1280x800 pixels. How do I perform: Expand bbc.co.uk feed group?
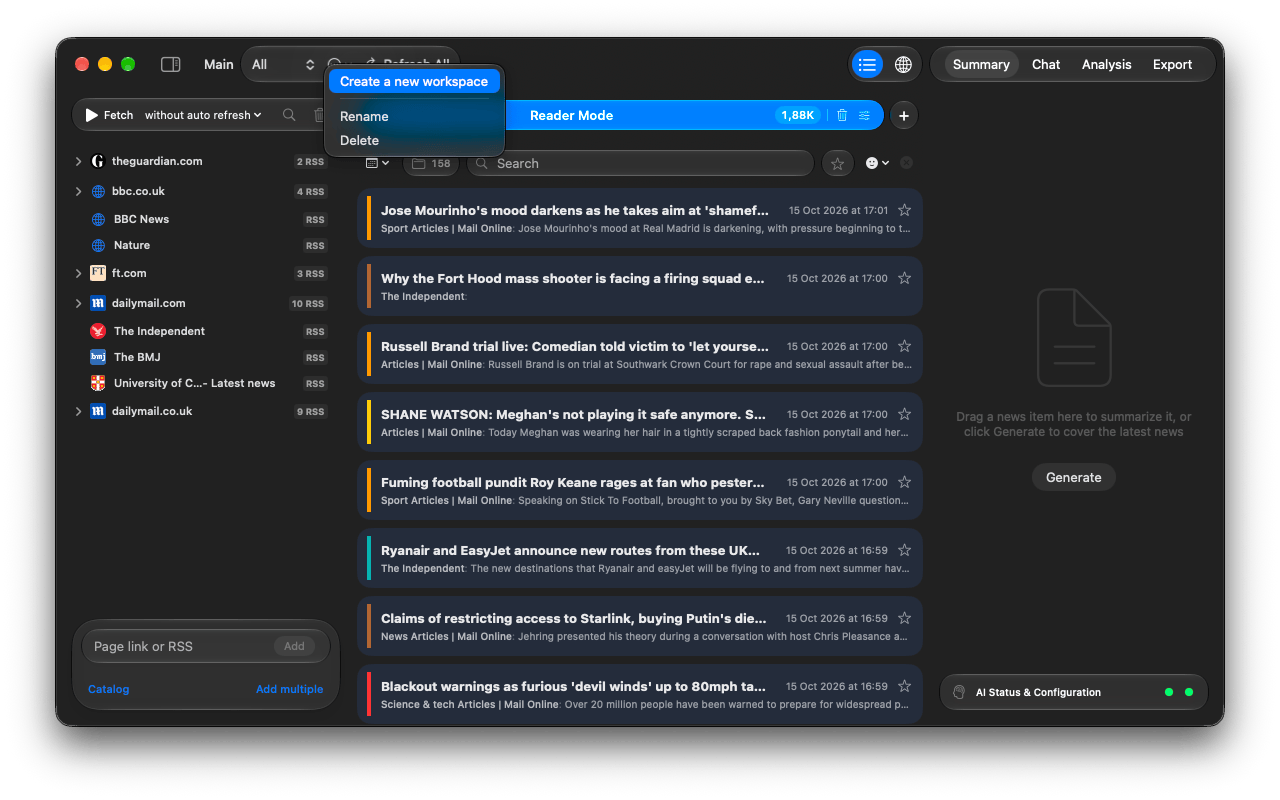click(x=79, y=191)
